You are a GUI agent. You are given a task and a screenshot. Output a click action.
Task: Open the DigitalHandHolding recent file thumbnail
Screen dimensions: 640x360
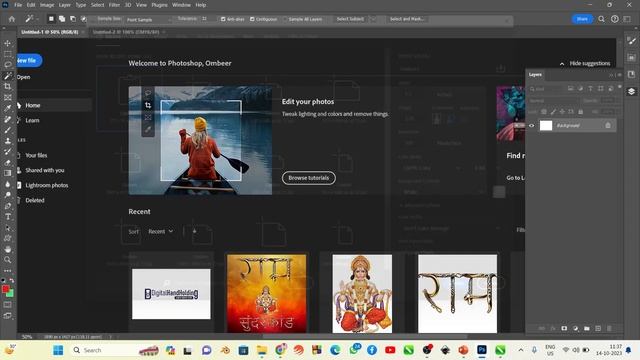[x=171, y=294]
